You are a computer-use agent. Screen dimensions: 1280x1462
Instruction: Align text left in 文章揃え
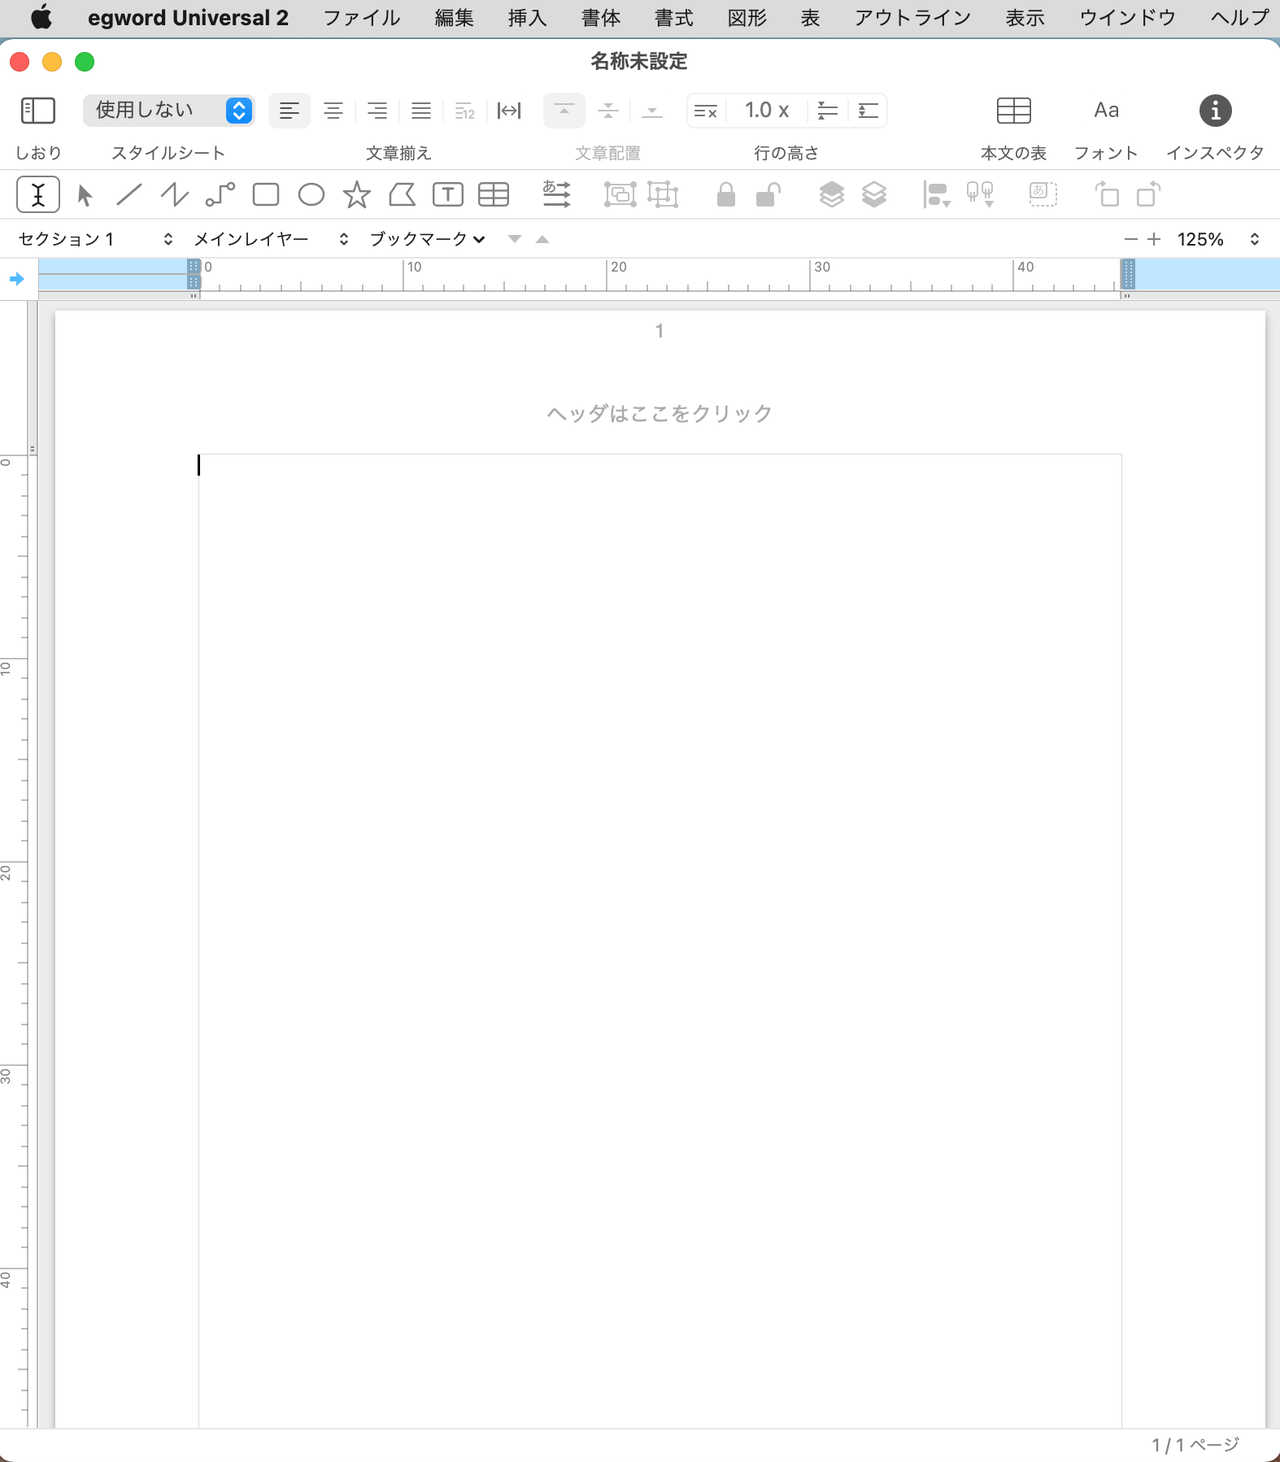289,110
